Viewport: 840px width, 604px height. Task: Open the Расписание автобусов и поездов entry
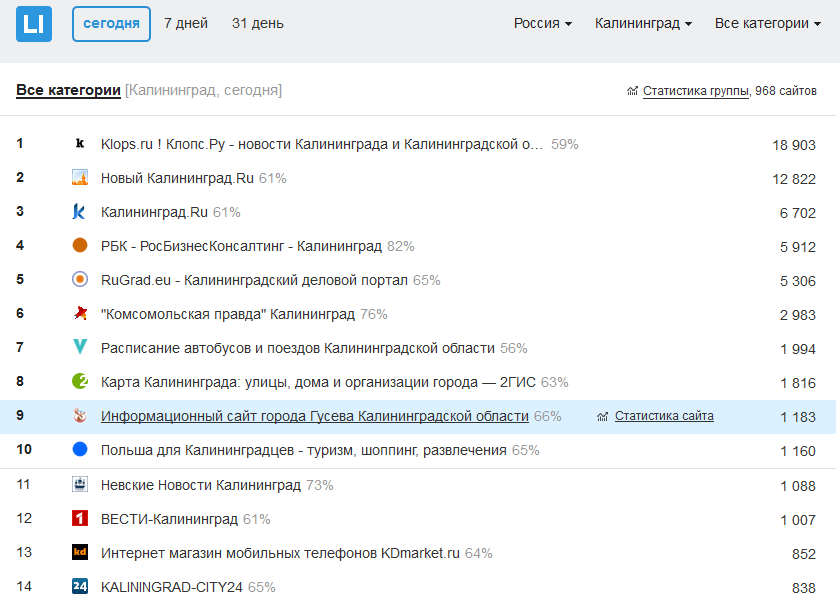tap(298, 348)
